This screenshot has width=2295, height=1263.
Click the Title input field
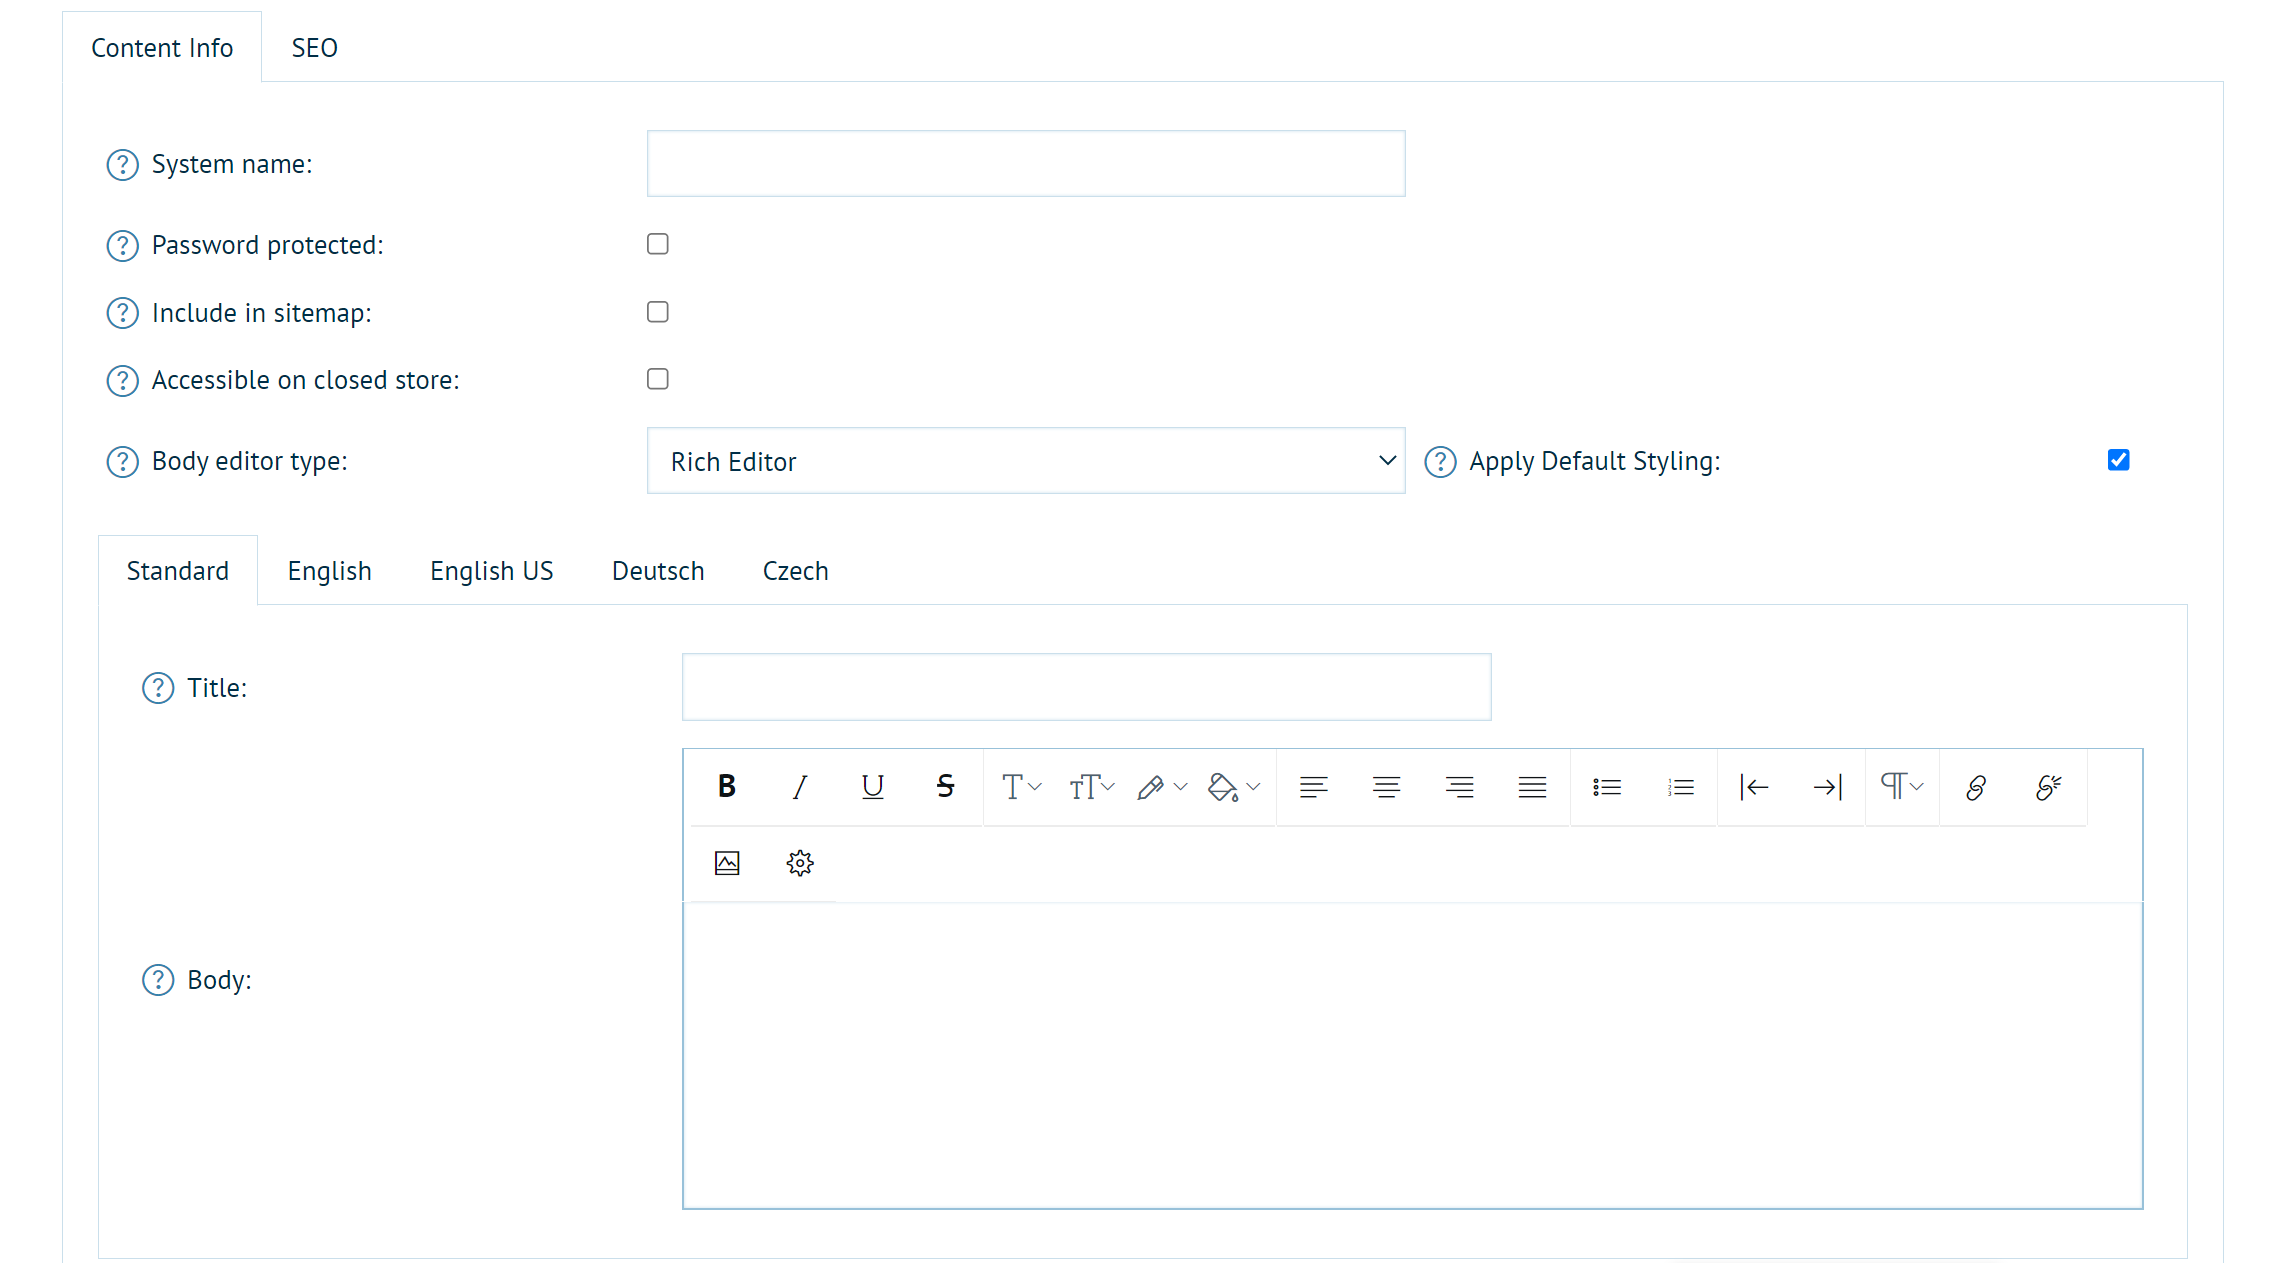(x=1086, y=687)
